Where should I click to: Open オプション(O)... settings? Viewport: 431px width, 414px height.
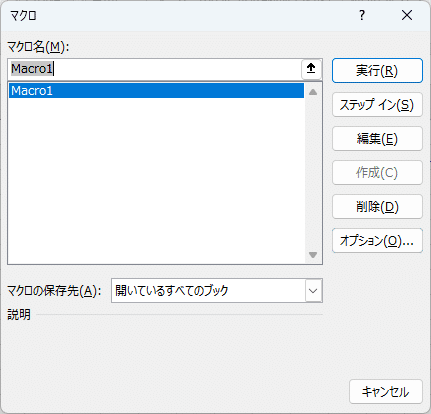[x=377, y=241]
